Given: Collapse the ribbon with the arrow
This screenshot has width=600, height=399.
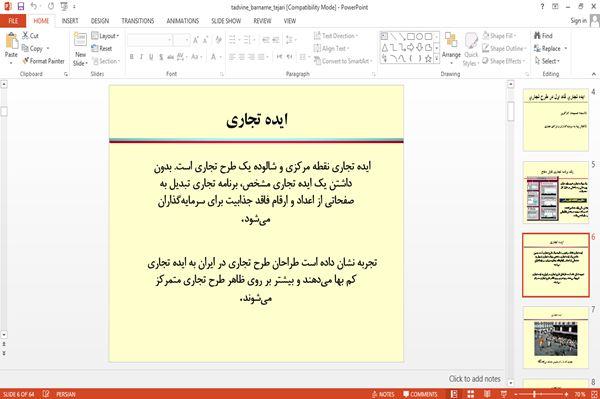Looking at the screenshot, I should pyautogui.click(x=593, y=74).
